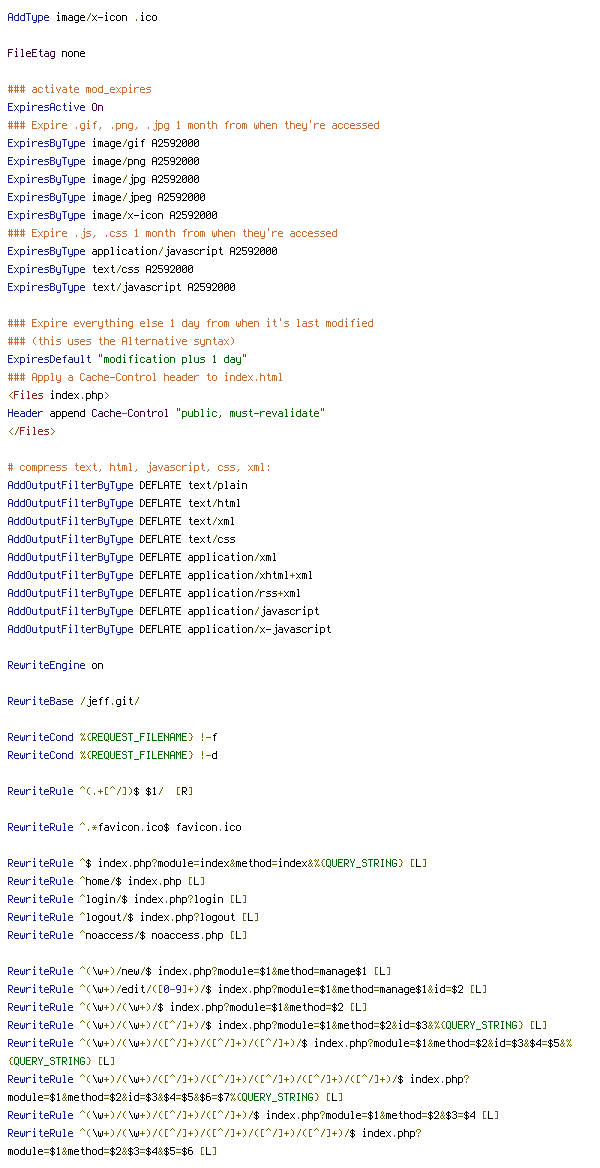Click the DEFLATE text/plain line
The image size is (600, 1168).
coord(127,485)
